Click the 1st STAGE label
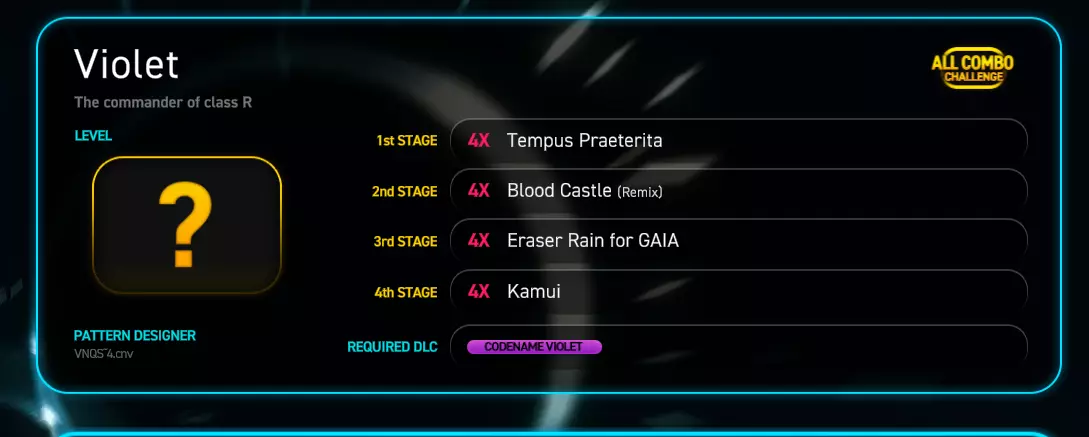This screenshot has width=1089, height=437. 407,141
